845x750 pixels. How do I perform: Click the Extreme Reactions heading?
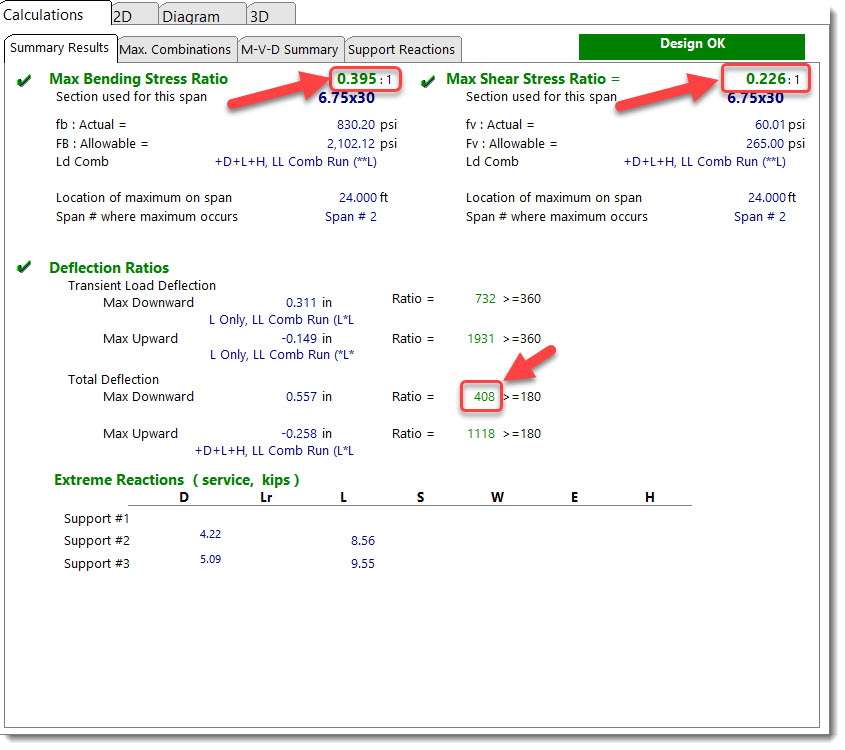pyautogui.click(x=176, y=480)
